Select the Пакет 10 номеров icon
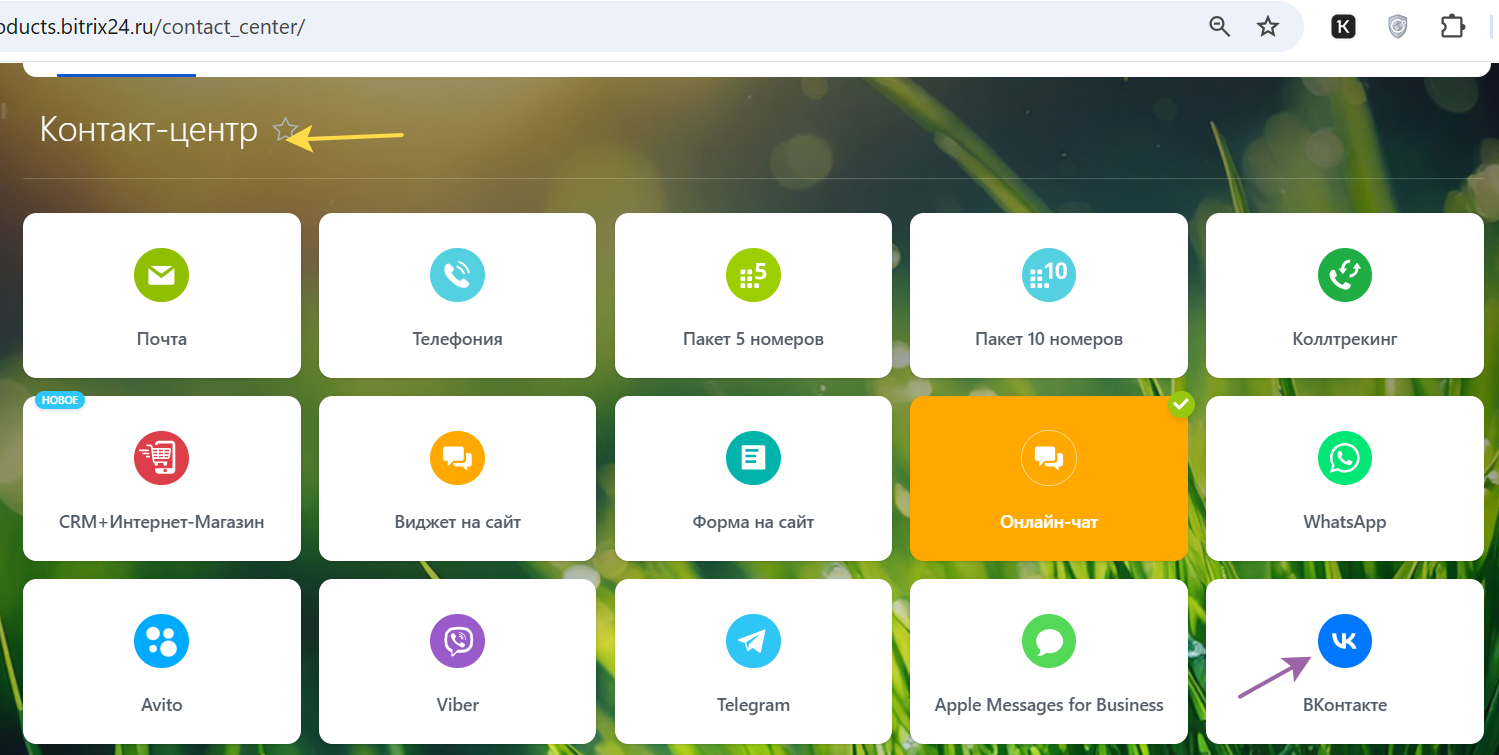Viewport: 1499px width, 755px height. coord(1048,275)
